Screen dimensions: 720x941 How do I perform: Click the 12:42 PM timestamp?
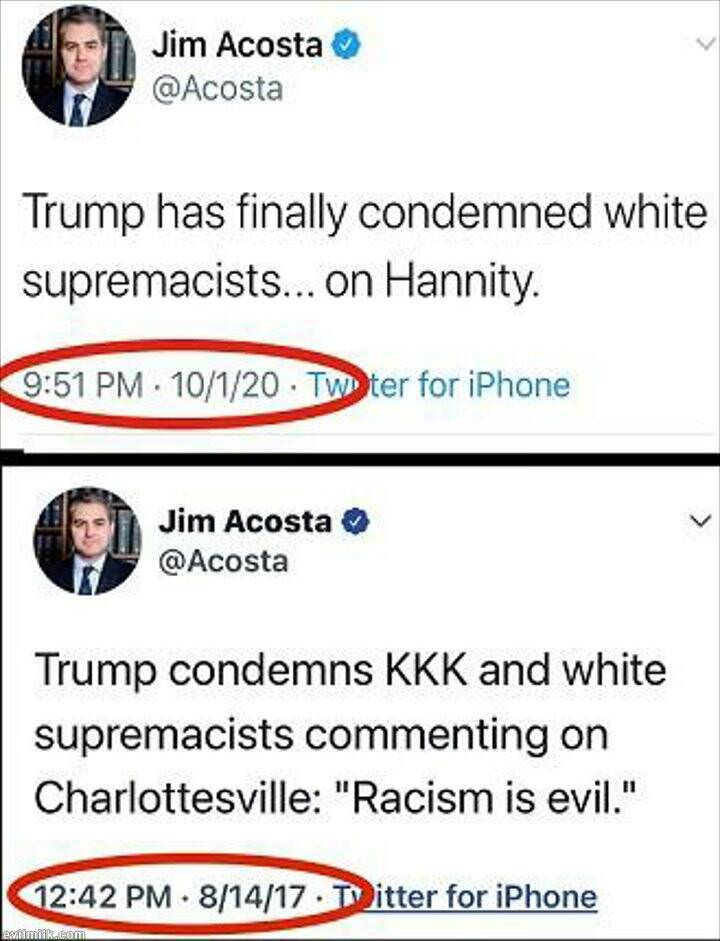point(104,898)
